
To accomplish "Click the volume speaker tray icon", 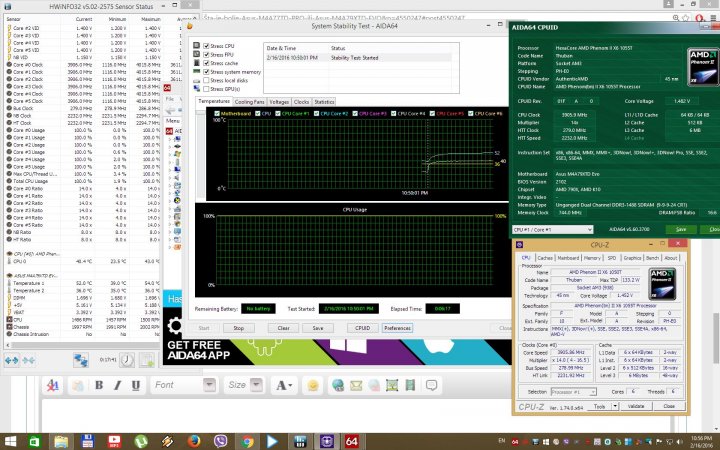I will click(679, 442).
